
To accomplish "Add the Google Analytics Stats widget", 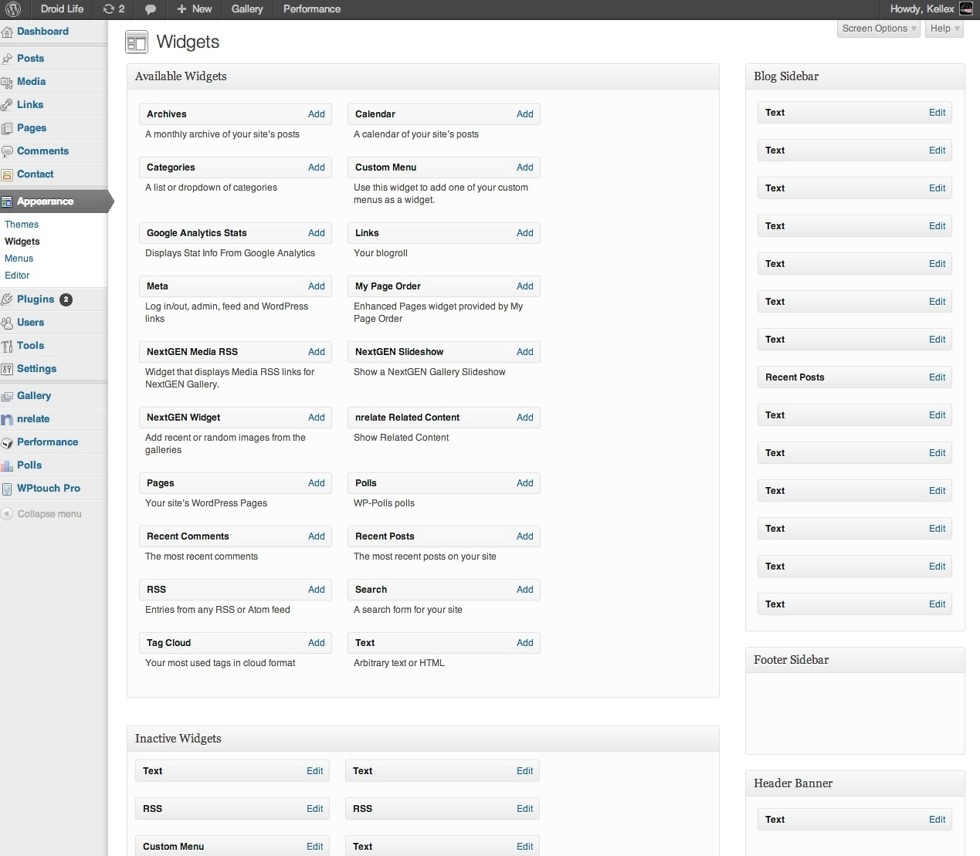I will click(316, 233).
